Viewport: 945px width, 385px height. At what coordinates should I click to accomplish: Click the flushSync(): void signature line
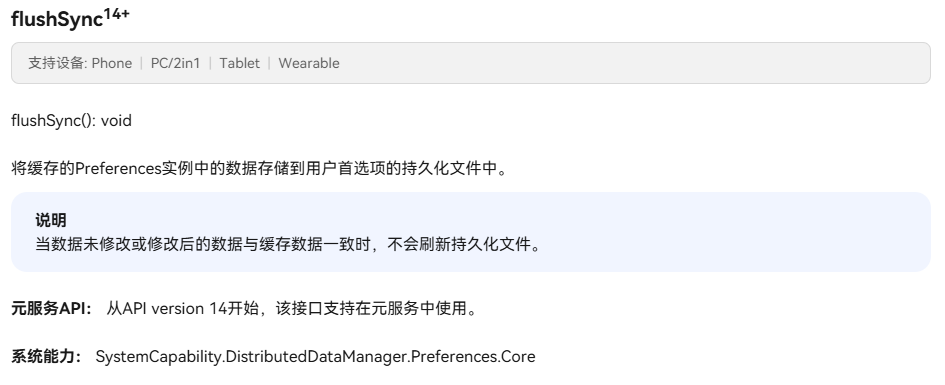71,121
